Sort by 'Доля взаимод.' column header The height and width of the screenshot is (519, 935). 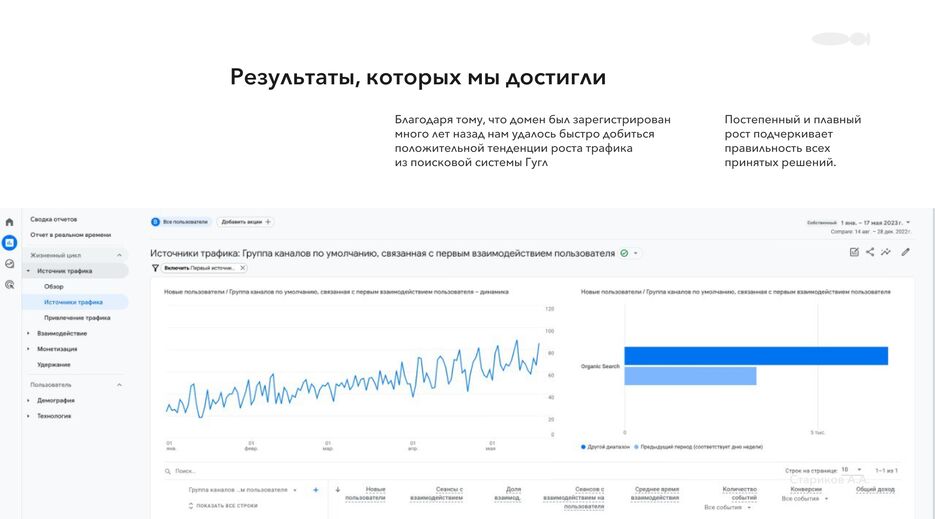(507, 493)
